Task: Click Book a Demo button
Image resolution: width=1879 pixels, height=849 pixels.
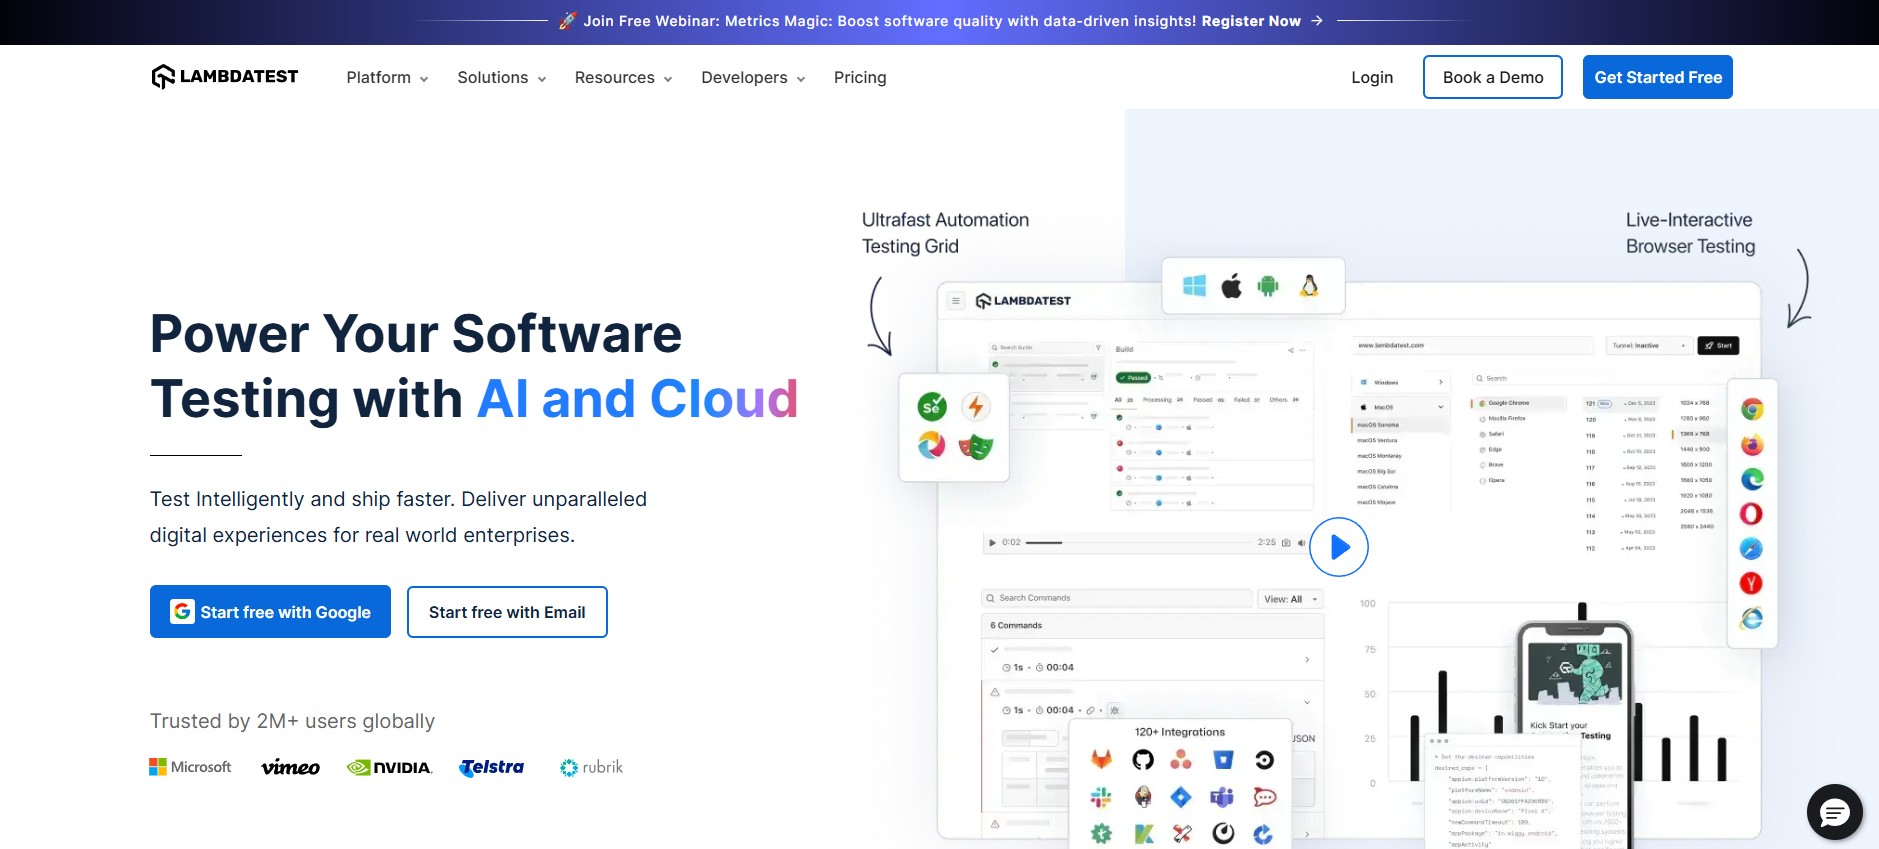Action: [x=1492, y=78]
